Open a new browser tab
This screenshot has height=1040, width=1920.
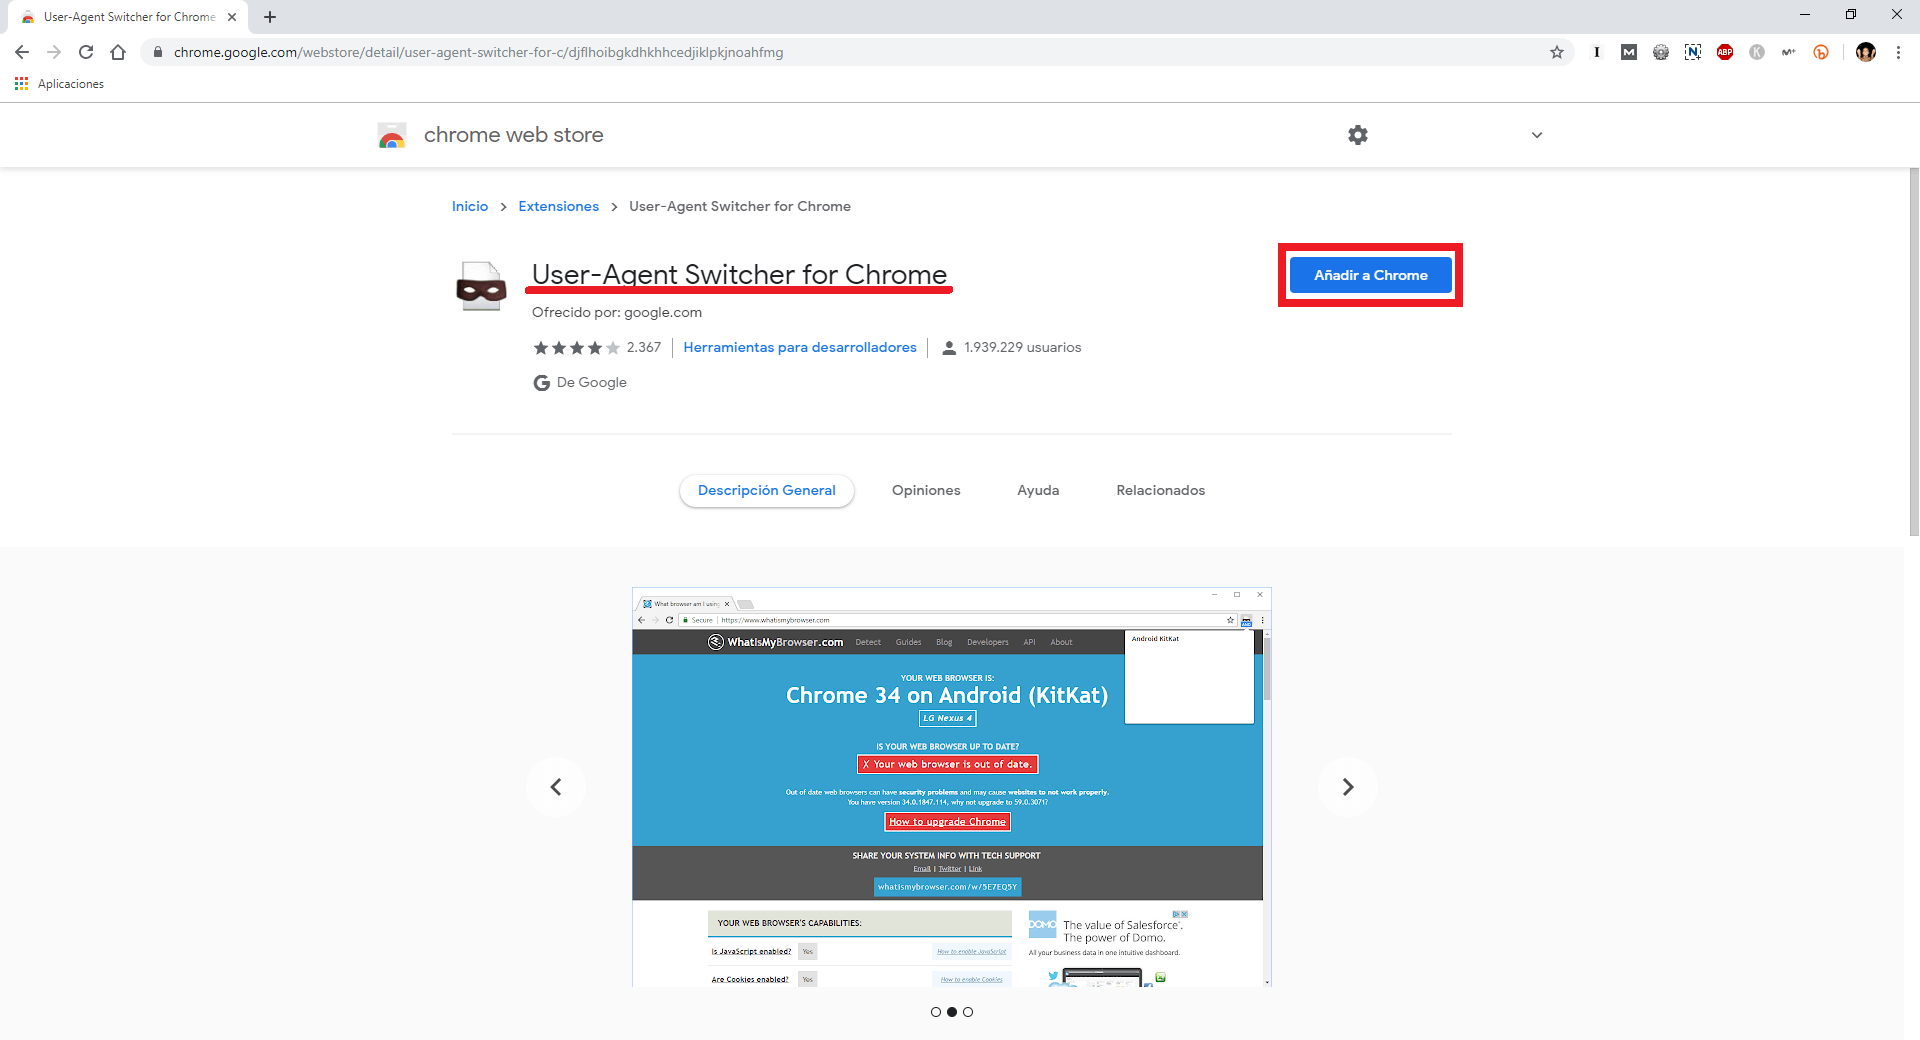point(270,17)
